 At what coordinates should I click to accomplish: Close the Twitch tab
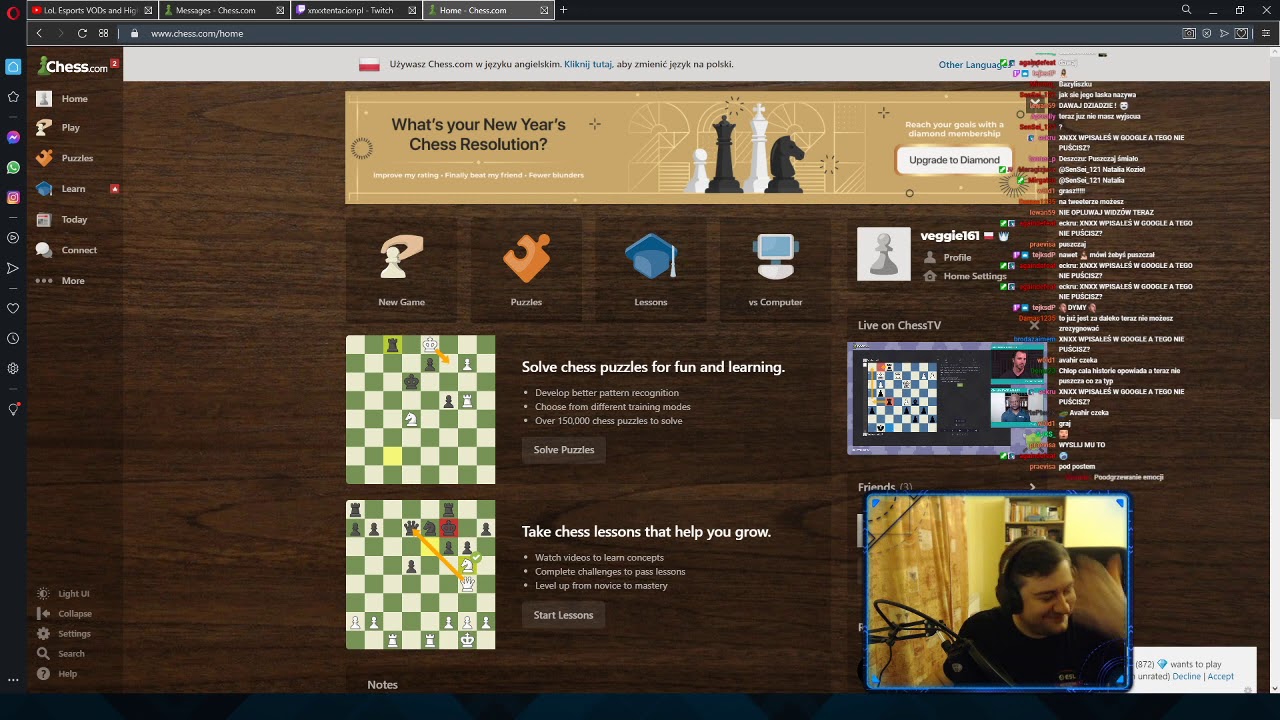click(x=412, y=10)
